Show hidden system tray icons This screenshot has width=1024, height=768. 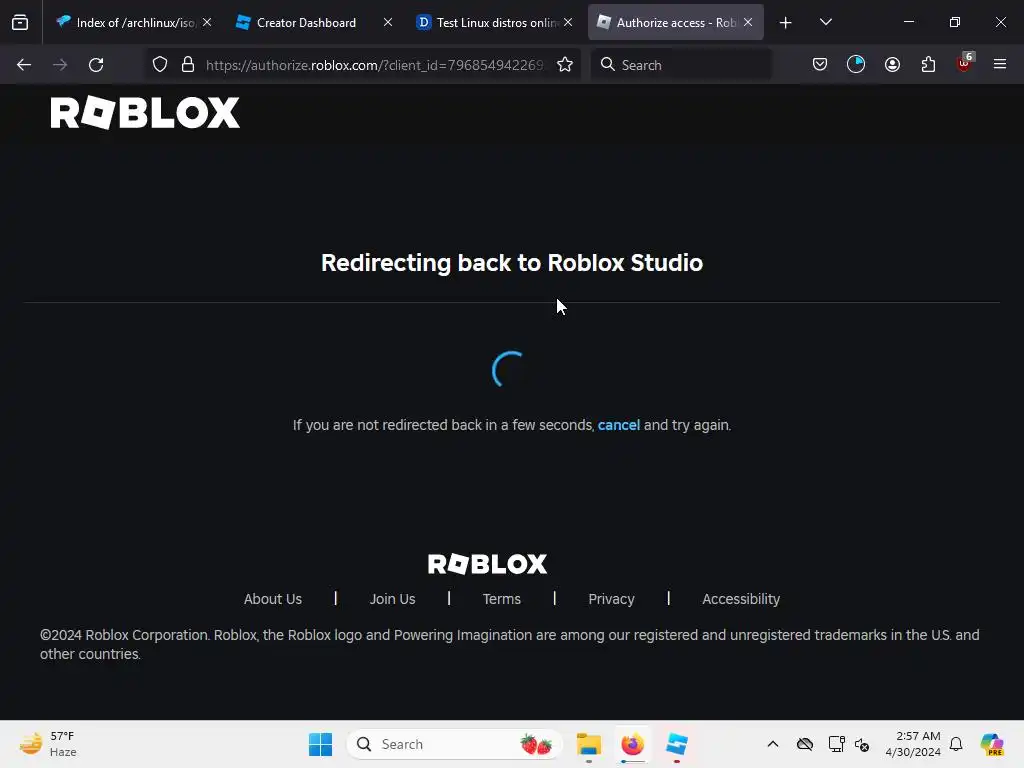[773, 744]
